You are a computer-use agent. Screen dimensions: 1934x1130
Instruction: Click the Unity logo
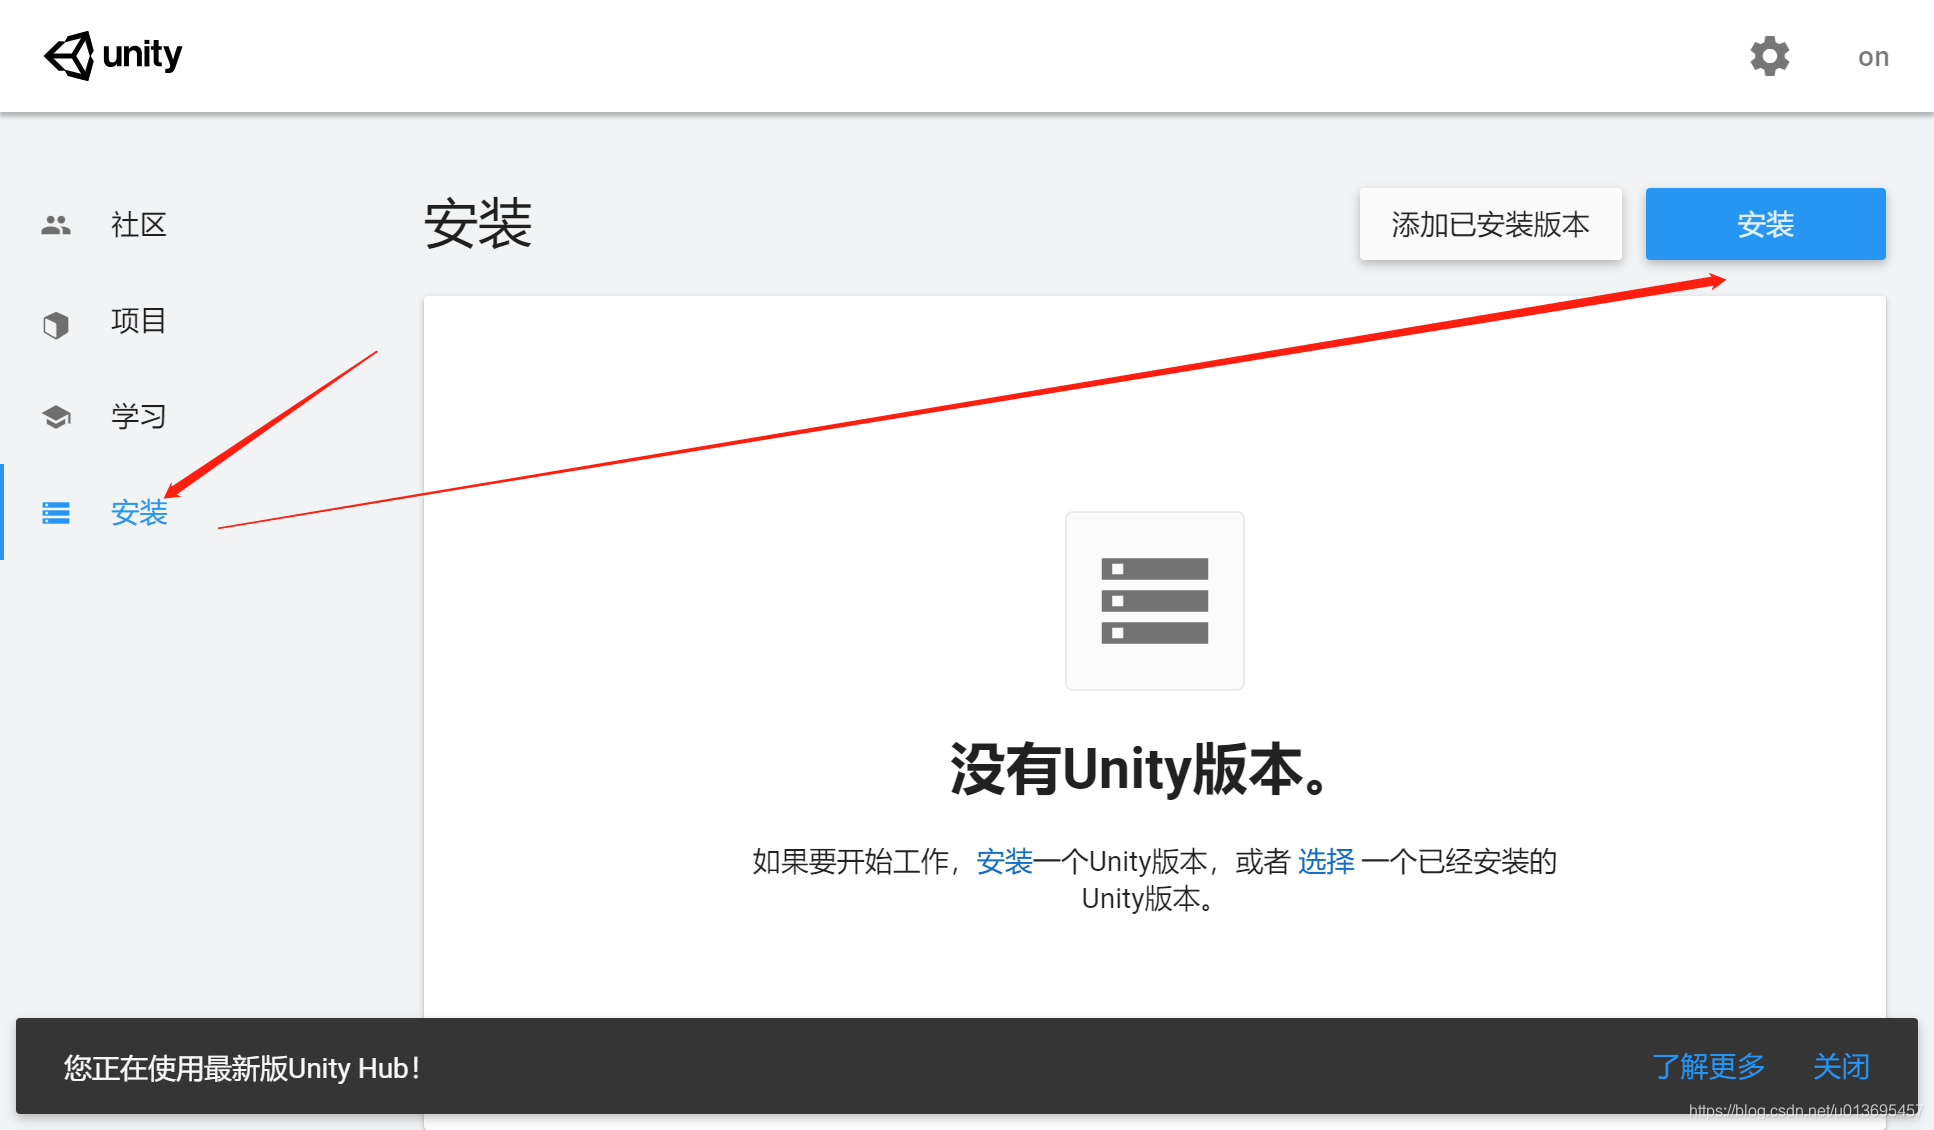[113, 55]
